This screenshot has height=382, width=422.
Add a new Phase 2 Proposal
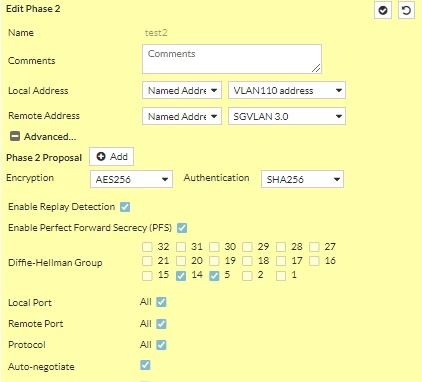tap(111, 156)
